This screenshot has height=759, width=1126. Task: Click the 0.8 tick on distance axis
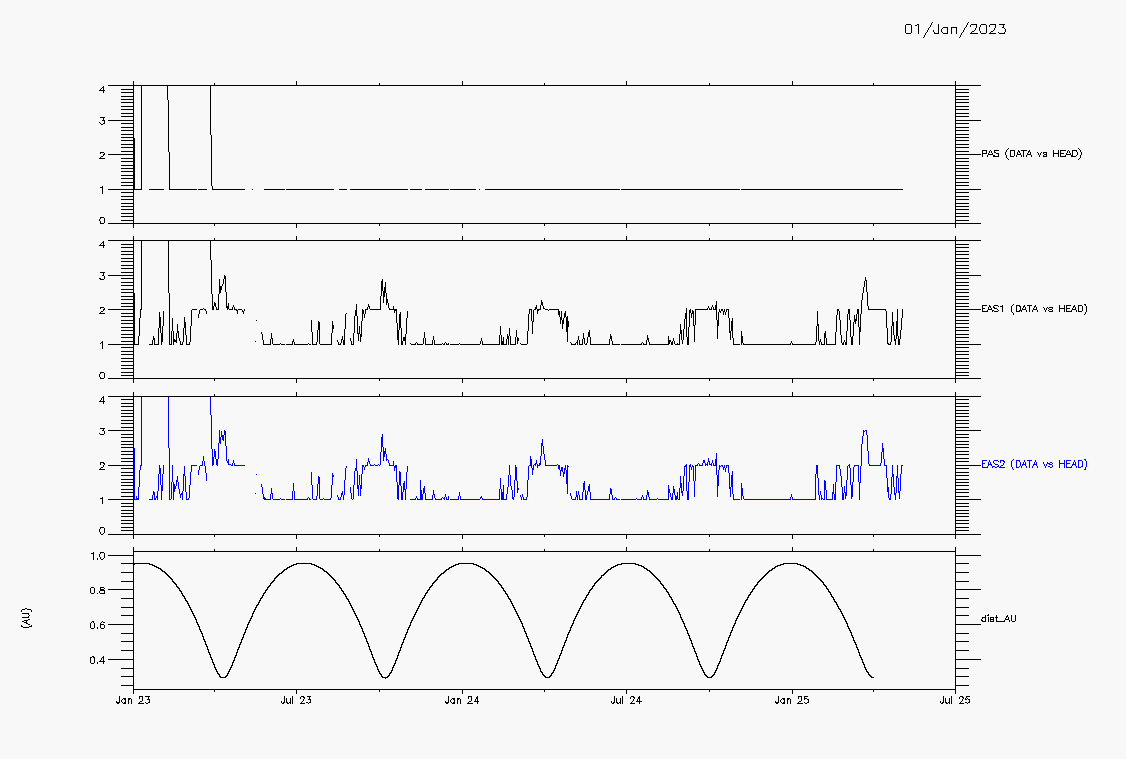coord(98,590)
